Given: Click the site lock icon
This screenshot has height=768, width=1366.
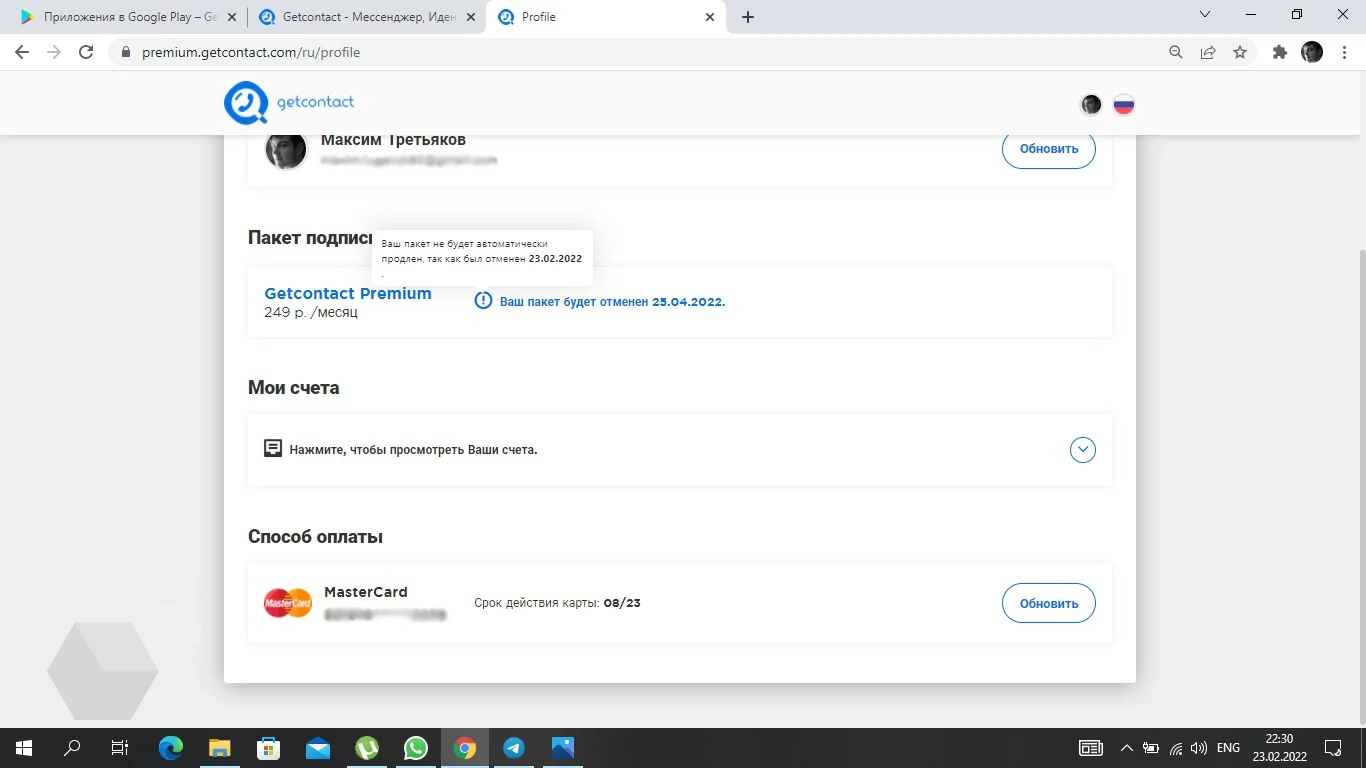Looking at the screenshot, I should pos(125,52).
